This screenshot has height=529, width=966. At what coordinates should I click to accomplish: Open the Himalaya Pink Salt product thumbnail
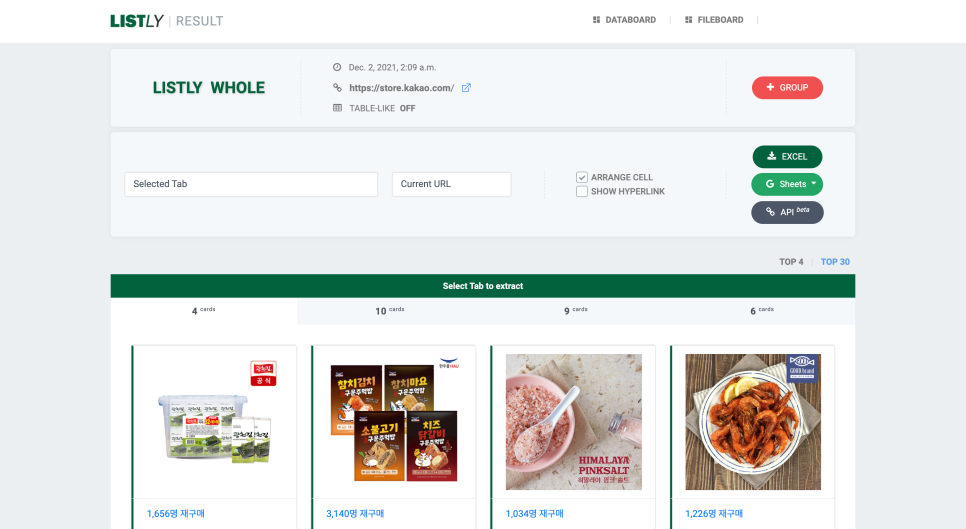(x=573, y=421)
